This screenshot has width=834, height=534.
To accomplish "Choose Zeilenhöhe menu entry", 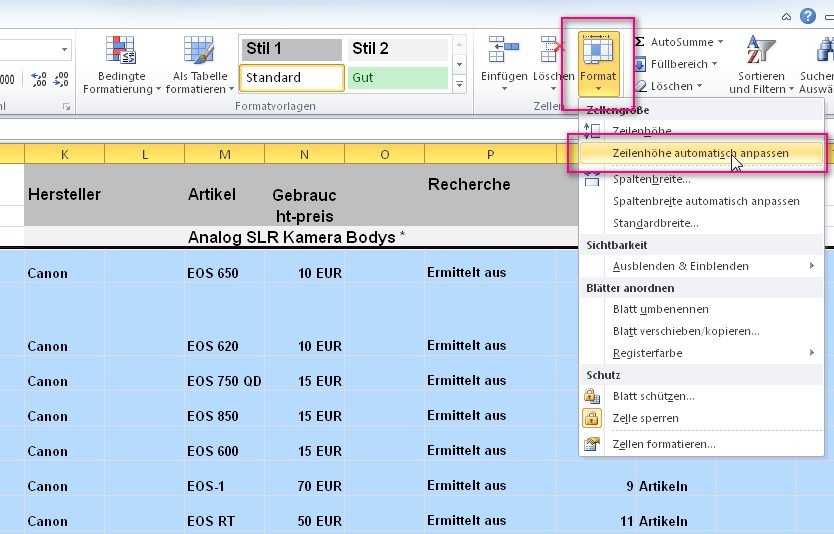I will tap(702, 130).
